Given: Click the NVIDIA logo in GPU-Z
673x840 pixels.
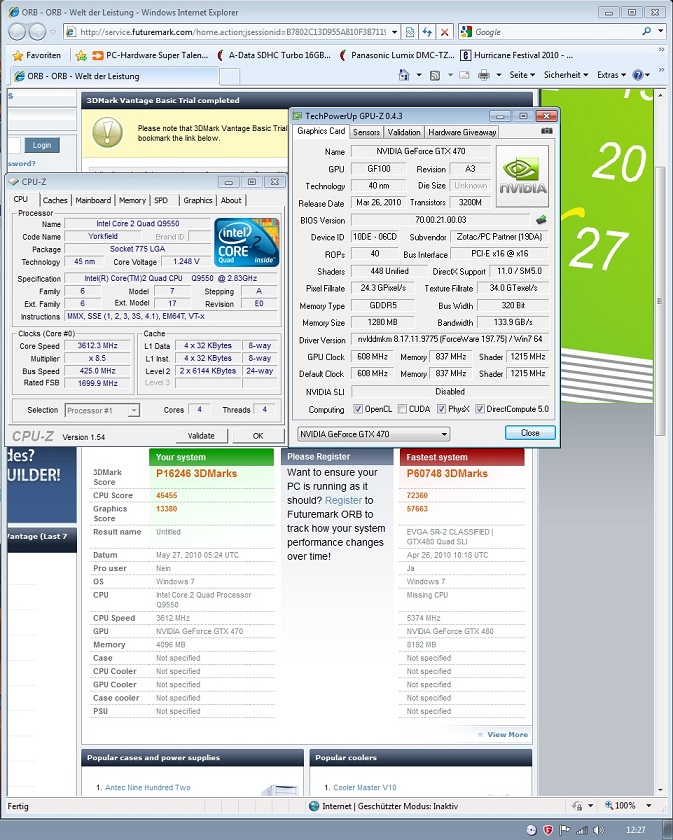Looking at the screenshot, I should [x=522, y=176].
